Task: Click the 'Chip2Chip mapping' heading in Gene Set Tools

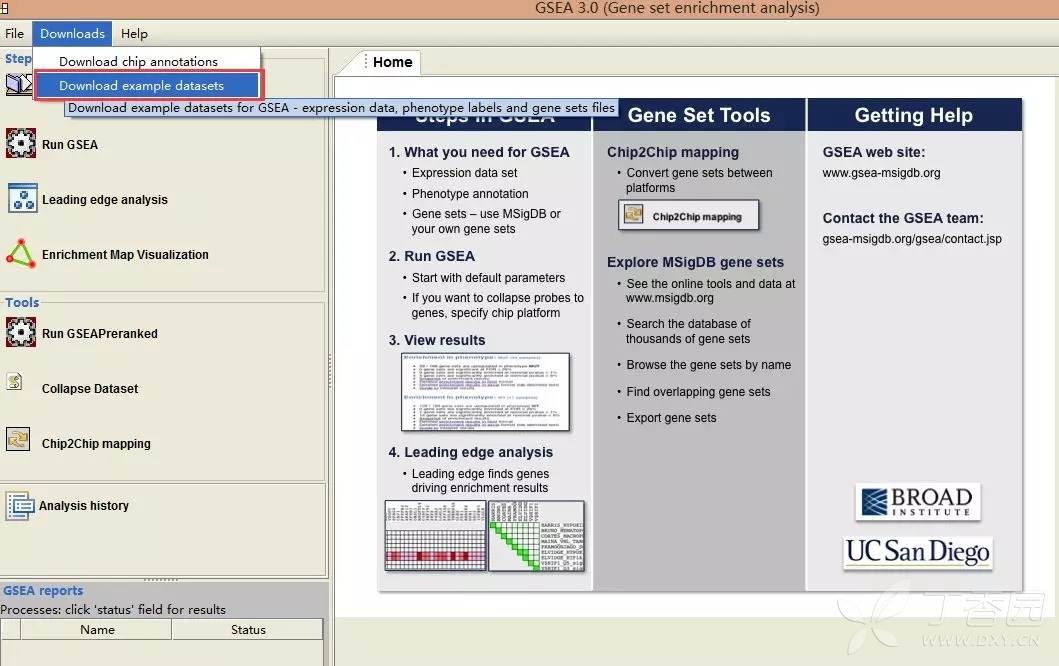Action: (673, 152)
